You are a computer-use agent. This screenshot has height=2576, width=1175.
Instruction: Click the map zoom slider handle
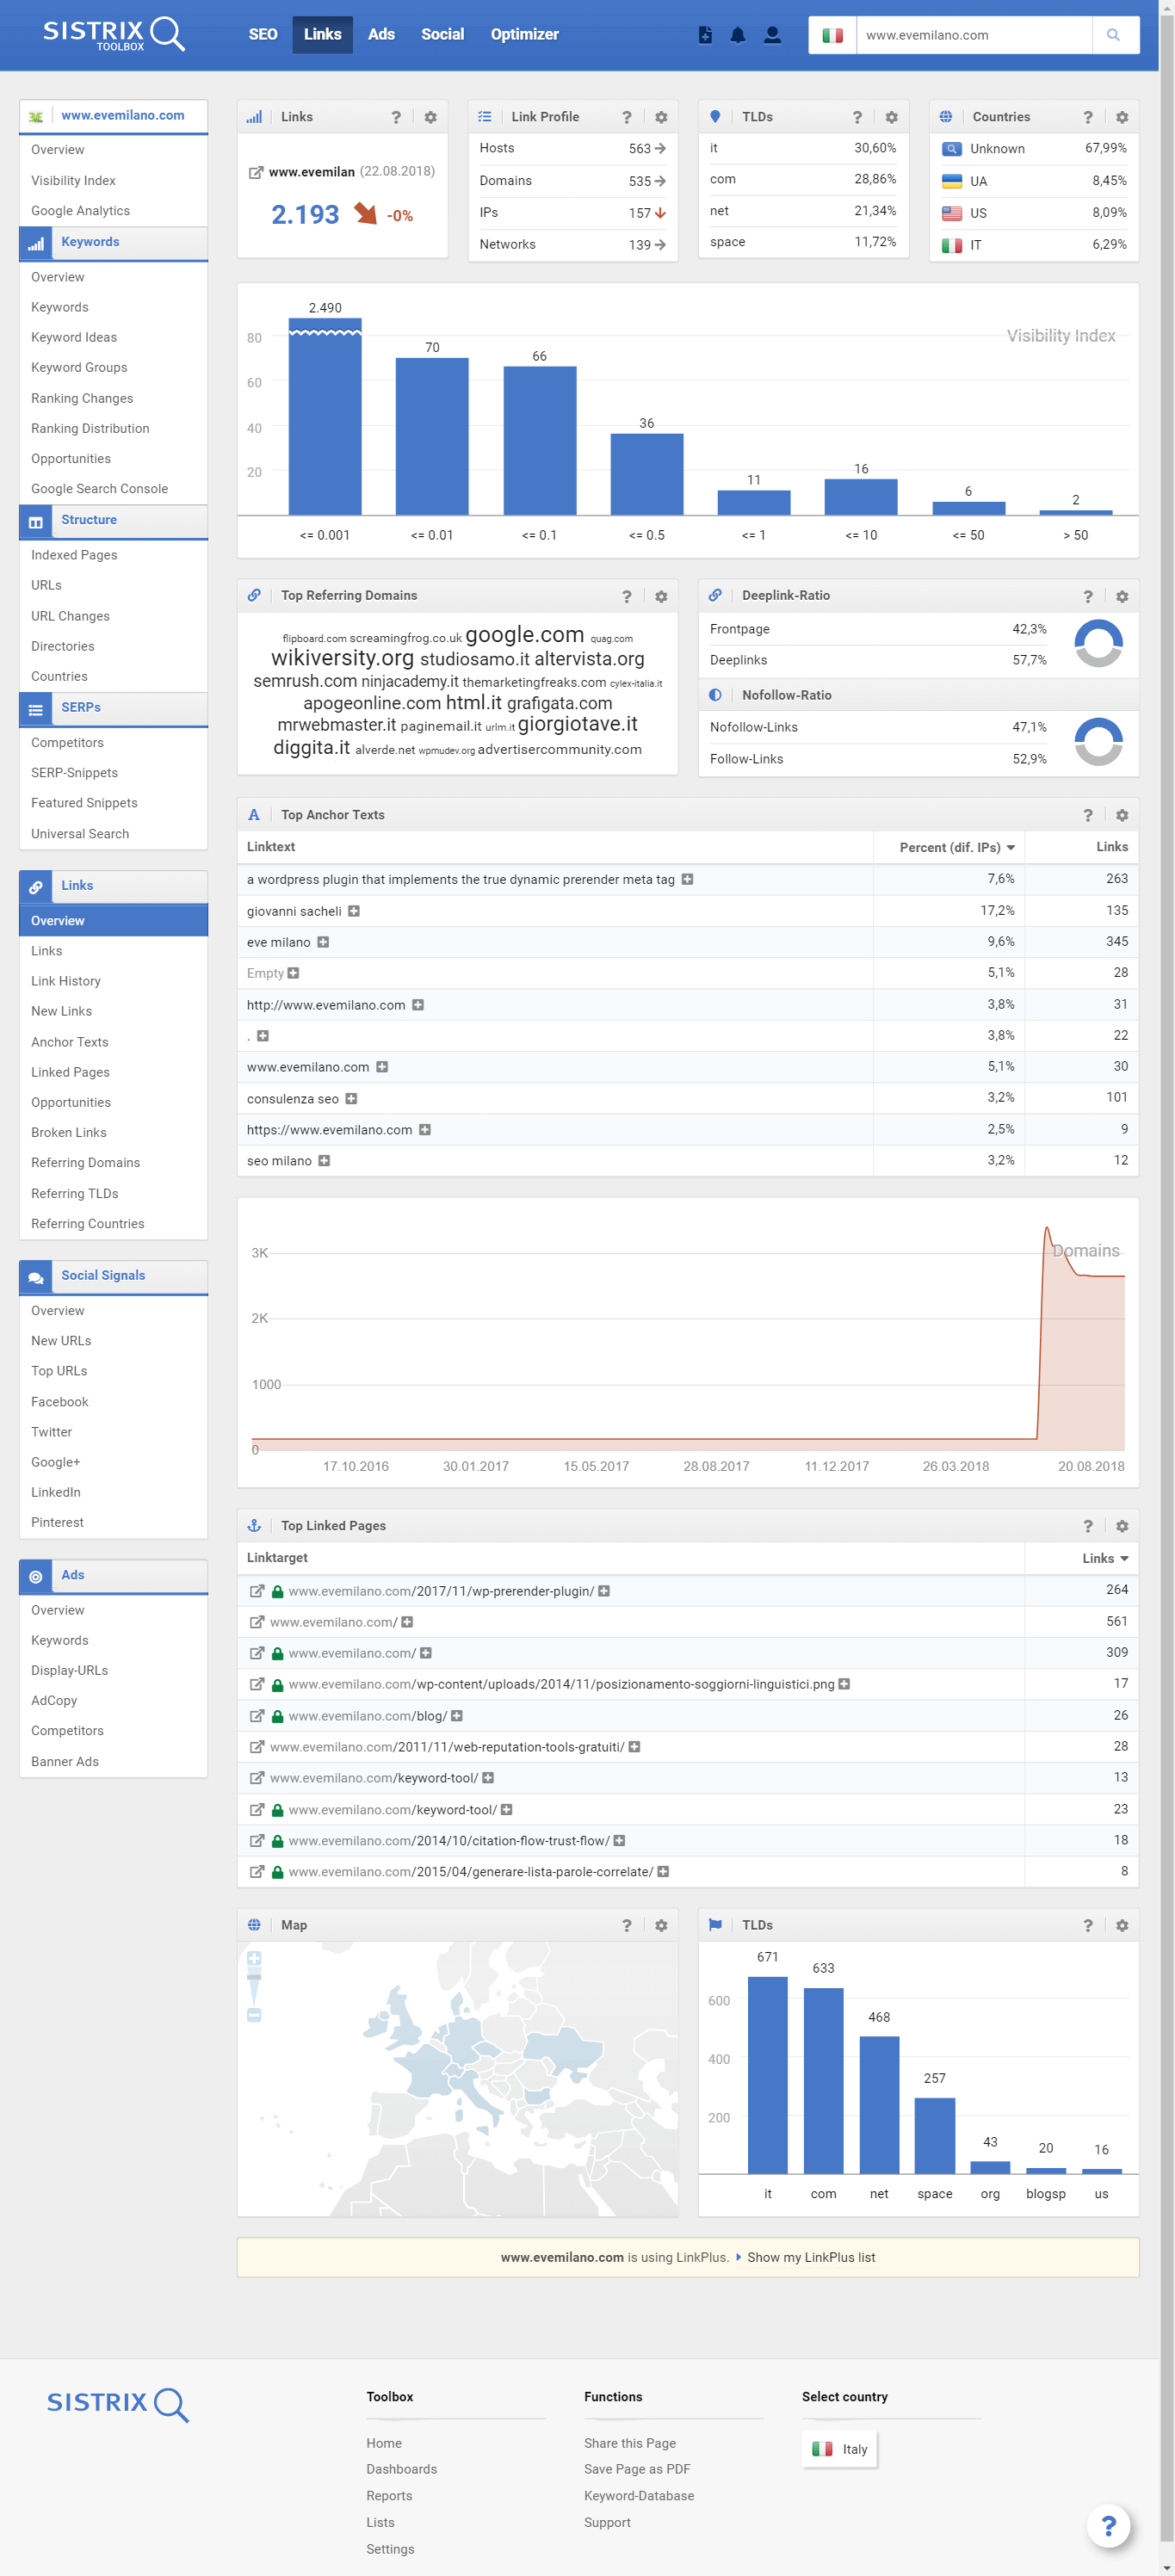pyautogui.click(x=254, y=1977)
